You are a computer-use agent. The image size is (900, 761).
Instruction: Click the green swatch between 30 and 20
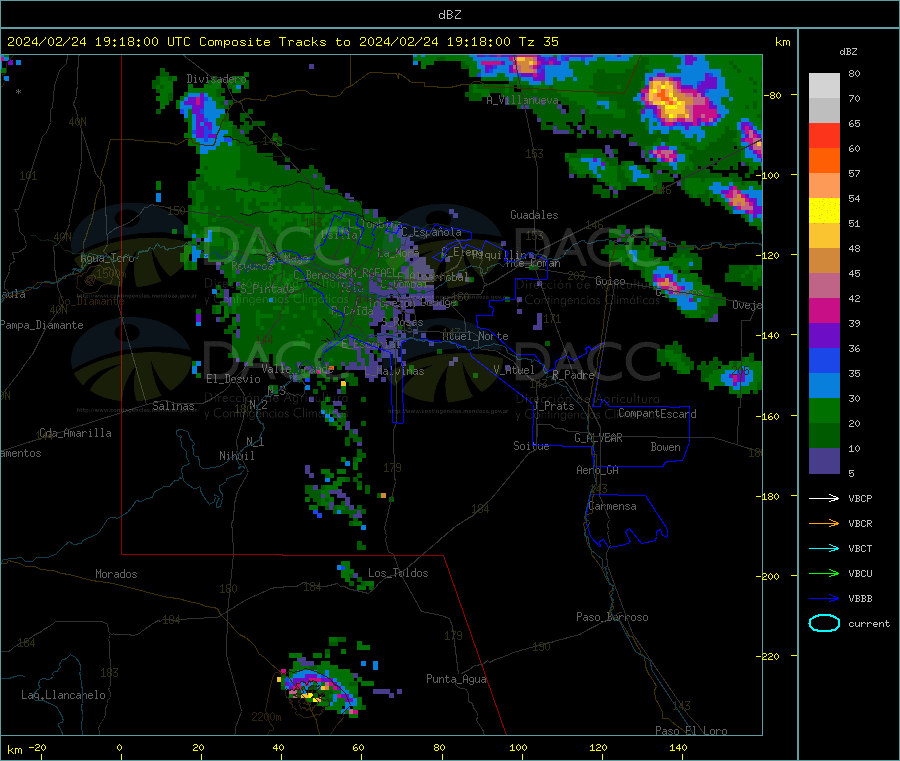tap(824, 410)
